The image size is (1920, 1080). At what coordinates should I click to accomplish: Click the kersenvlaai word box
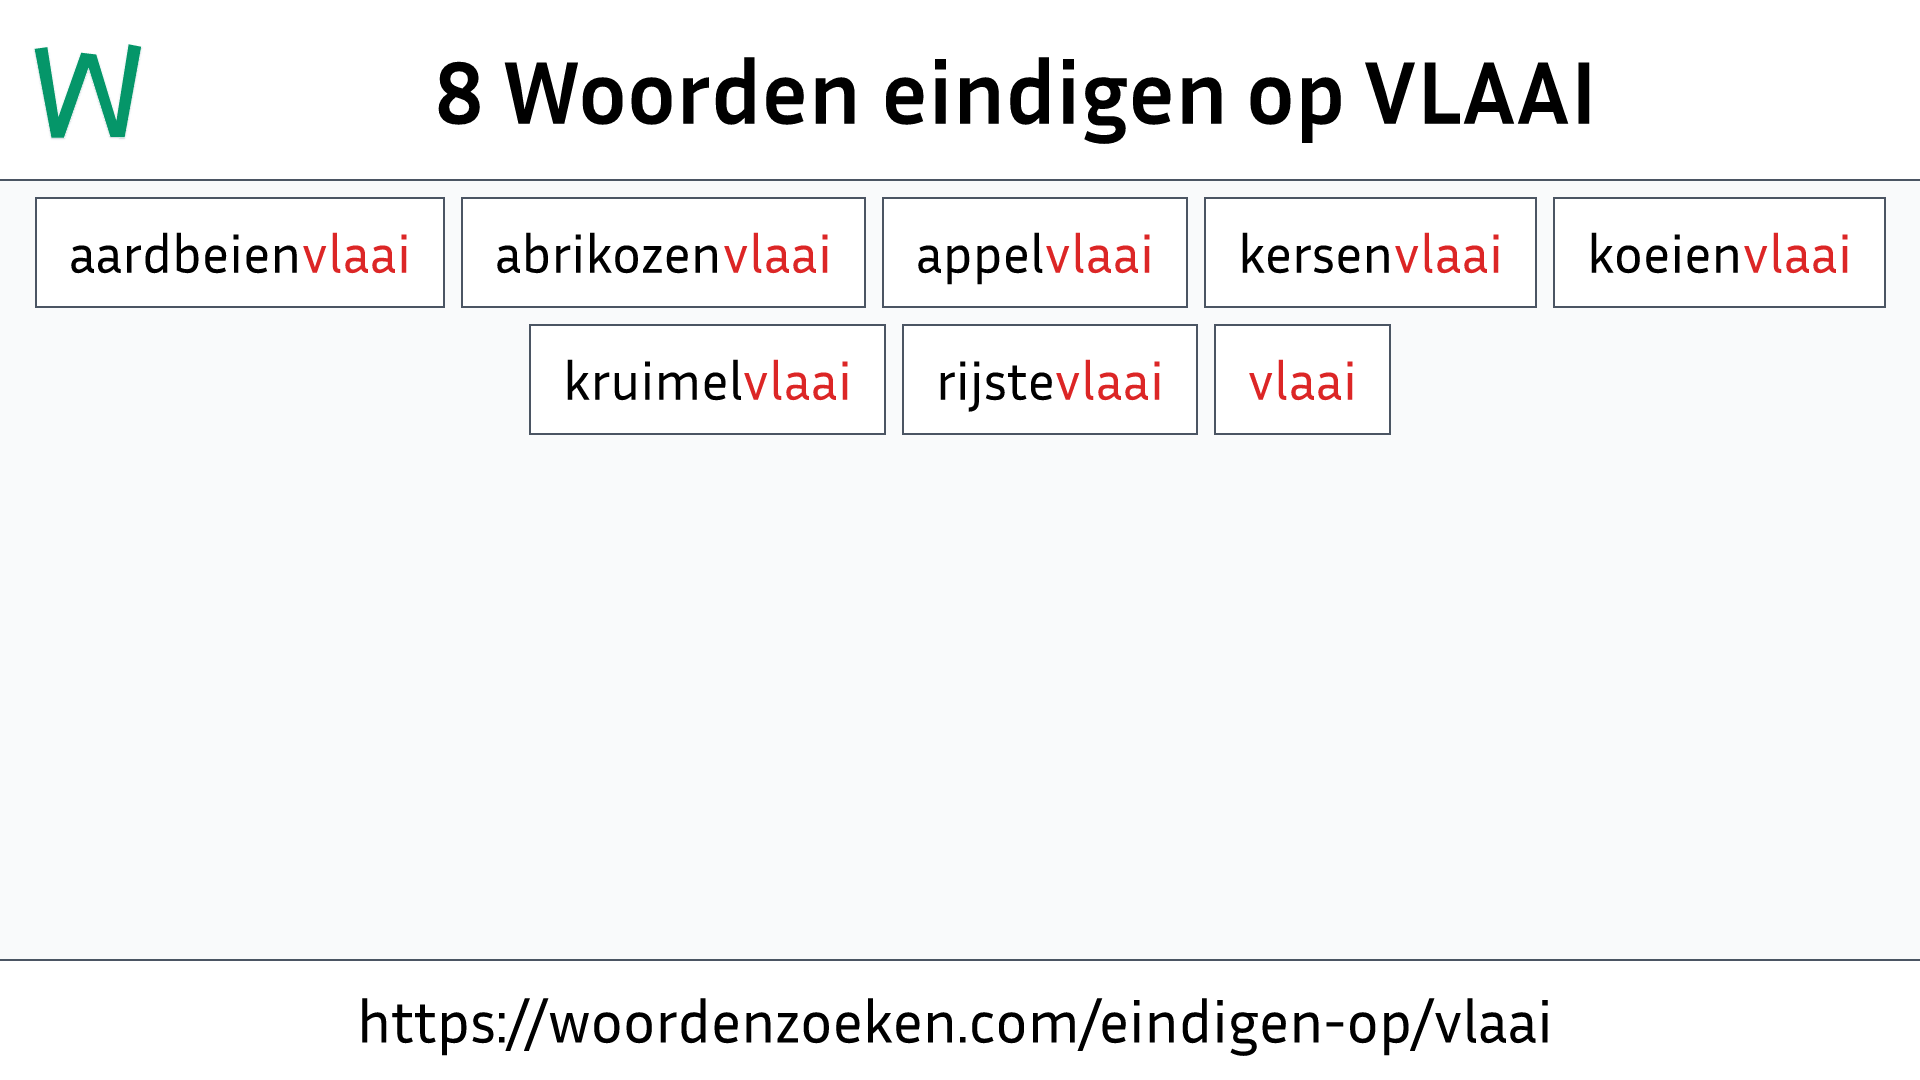click(x=1370, y=252)
